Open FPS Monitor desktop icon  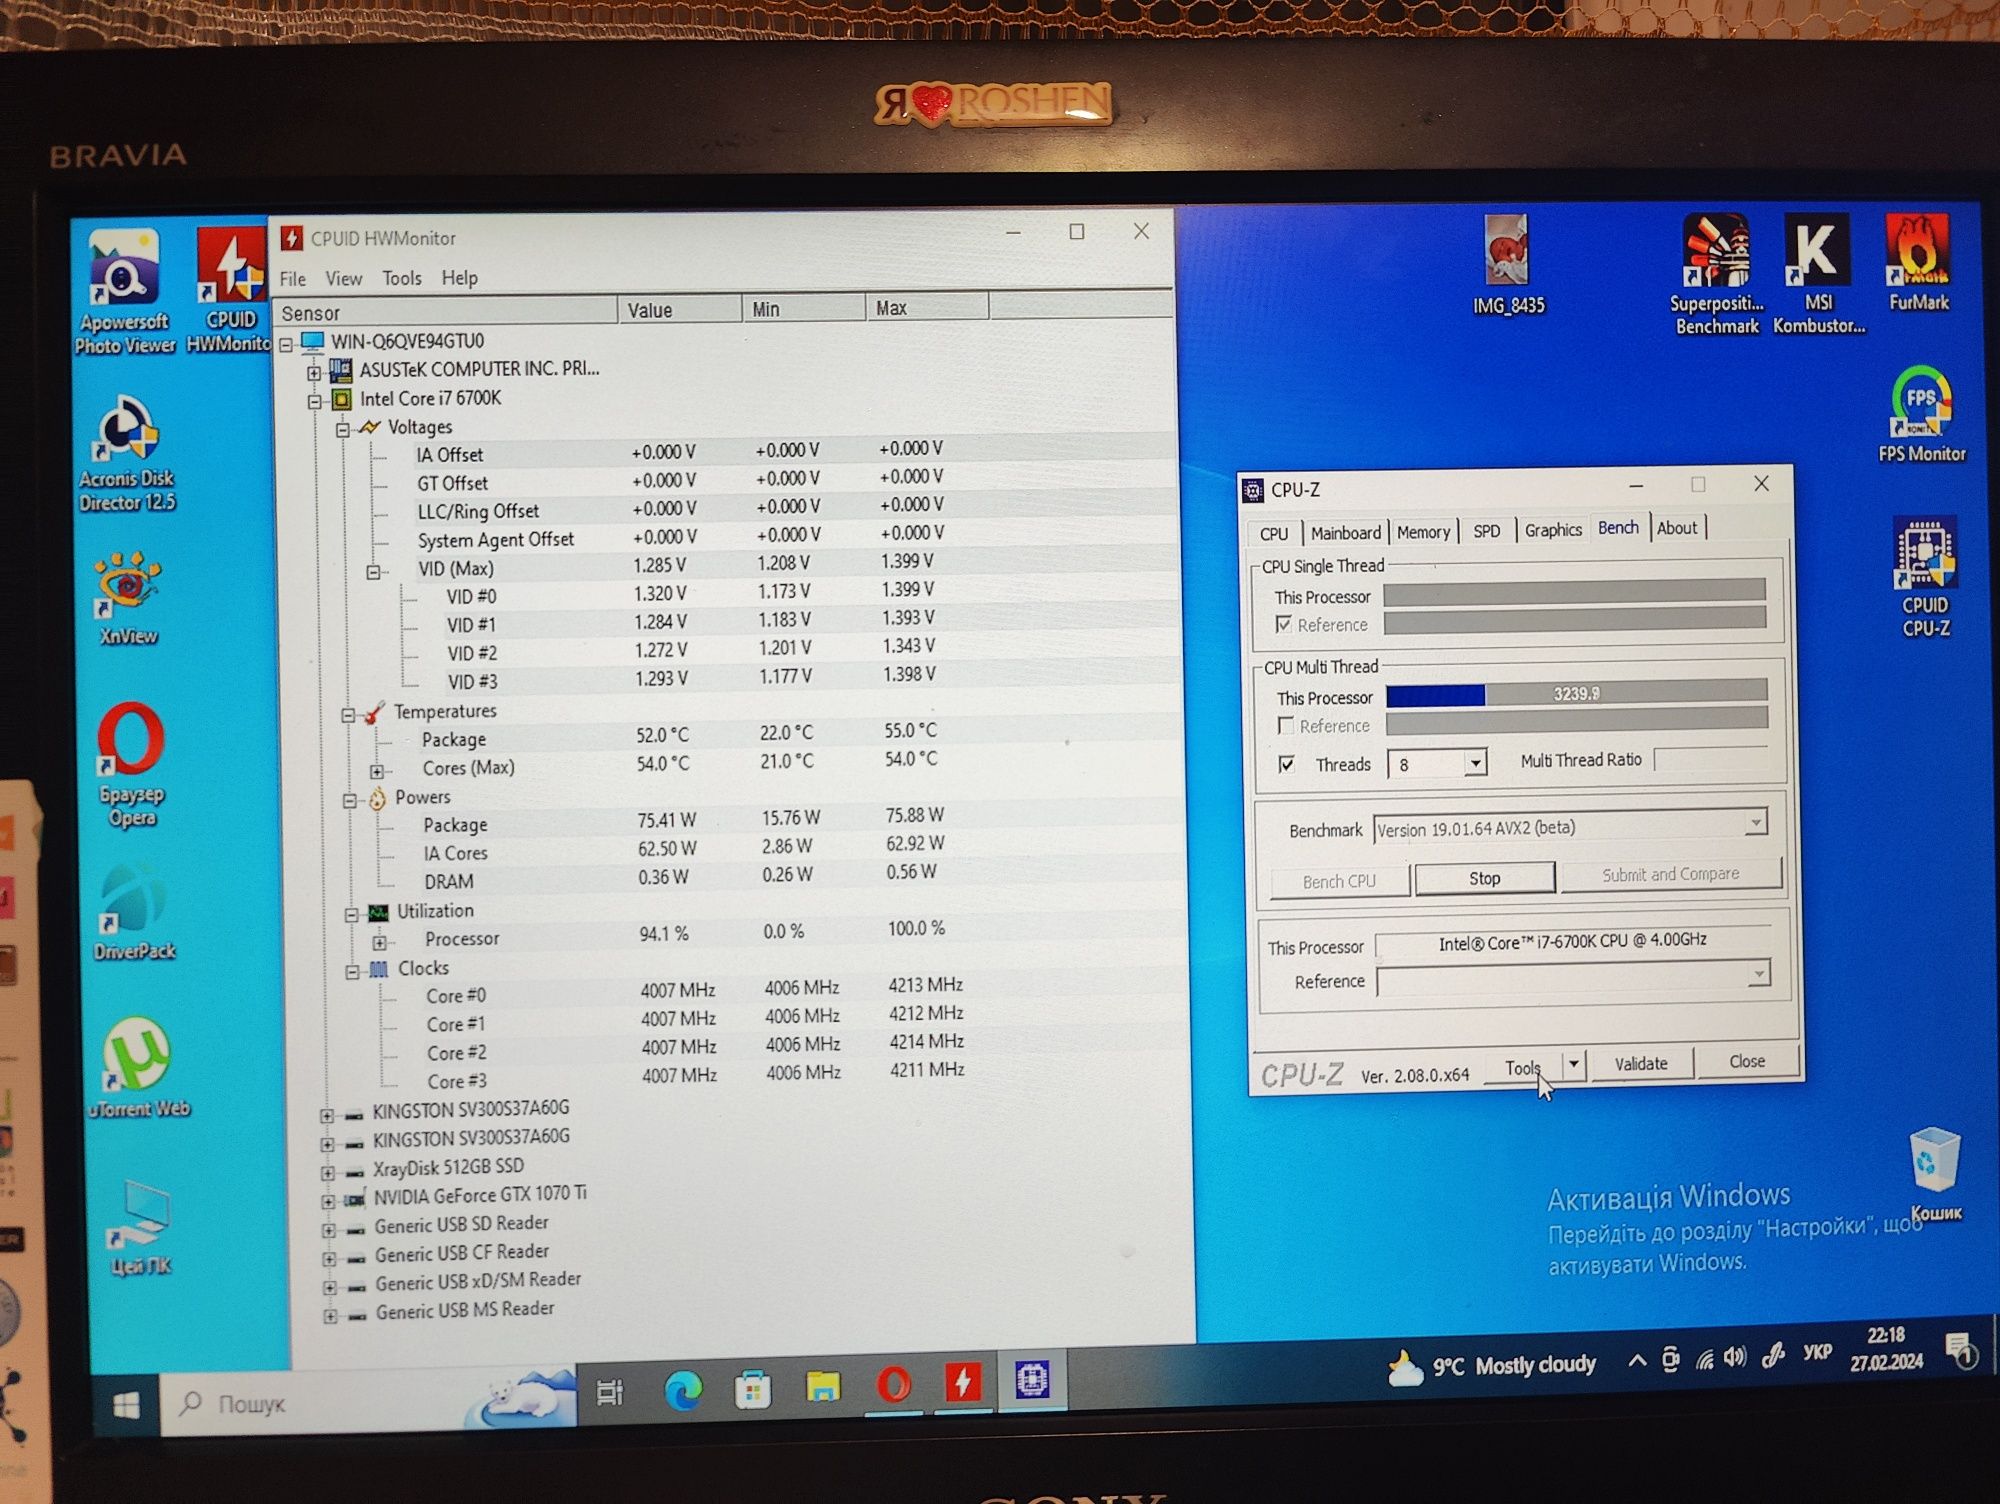1921,414
